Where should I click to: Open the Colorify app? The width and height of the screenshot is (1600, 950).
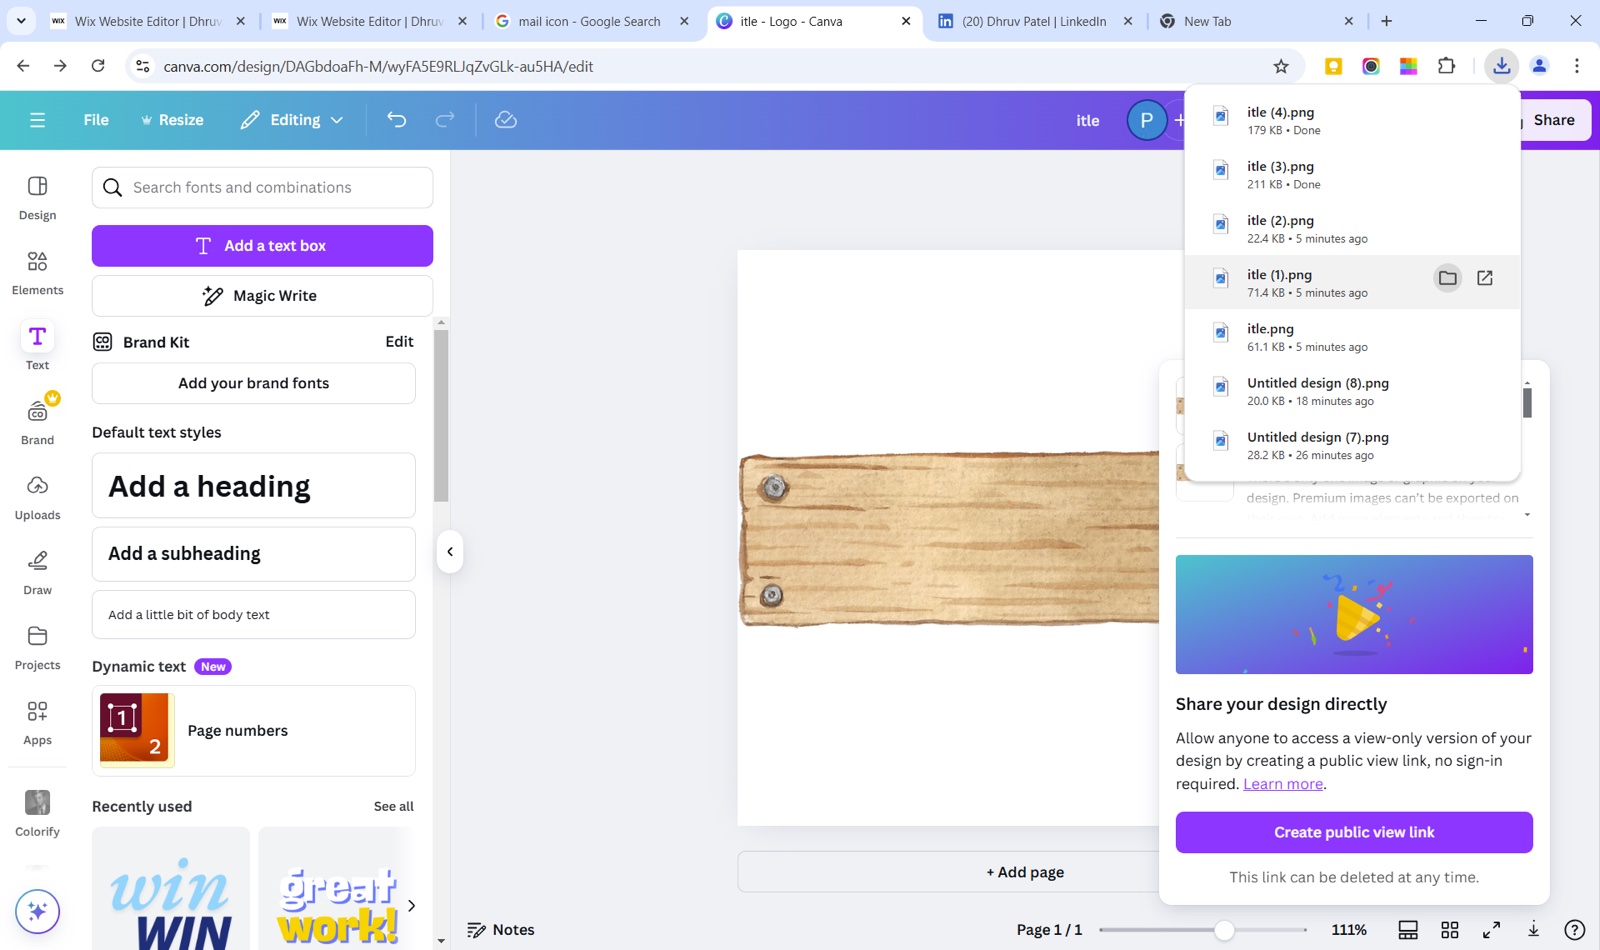coord(37,813)
